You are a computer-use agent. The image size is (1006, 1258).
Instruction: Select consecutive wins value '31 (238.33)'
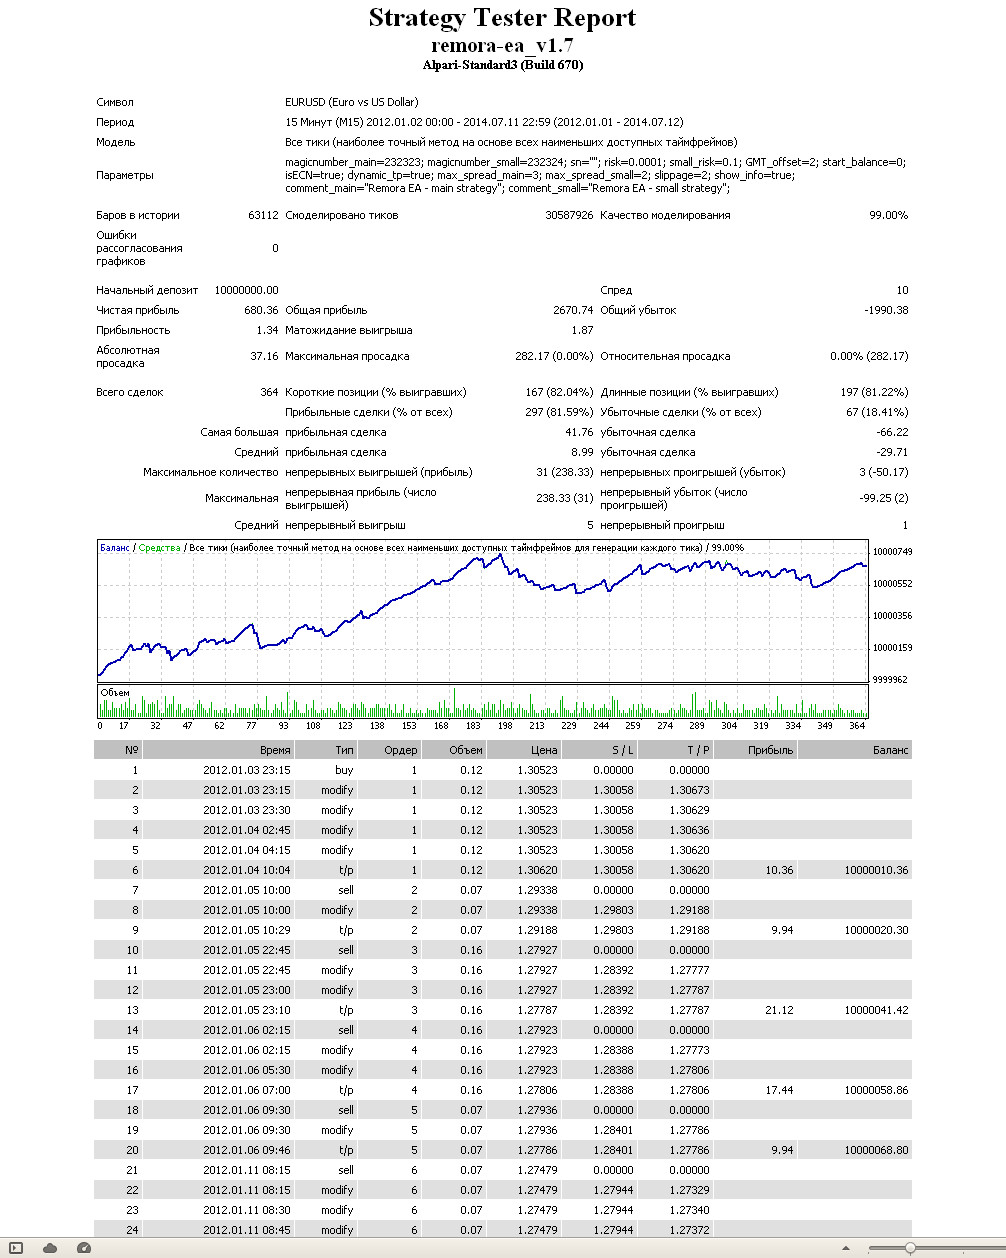pyautogui.click(x=565, y=472)
